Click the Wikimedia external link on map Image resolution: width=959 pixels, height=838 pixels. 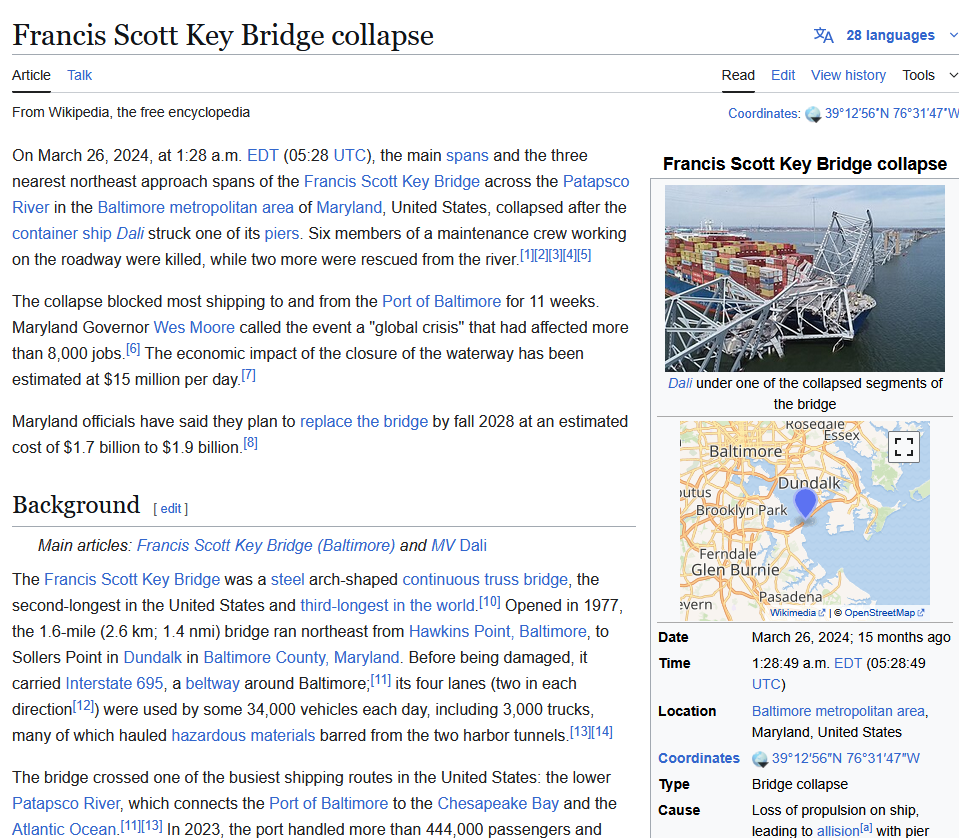(797, 612)
